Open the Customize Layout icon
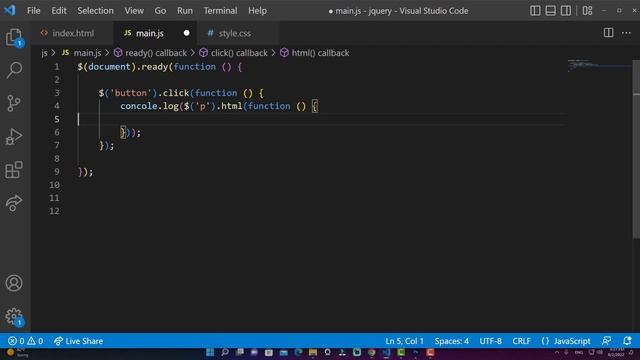Viewport: 640px width, 360px height. 587,11
